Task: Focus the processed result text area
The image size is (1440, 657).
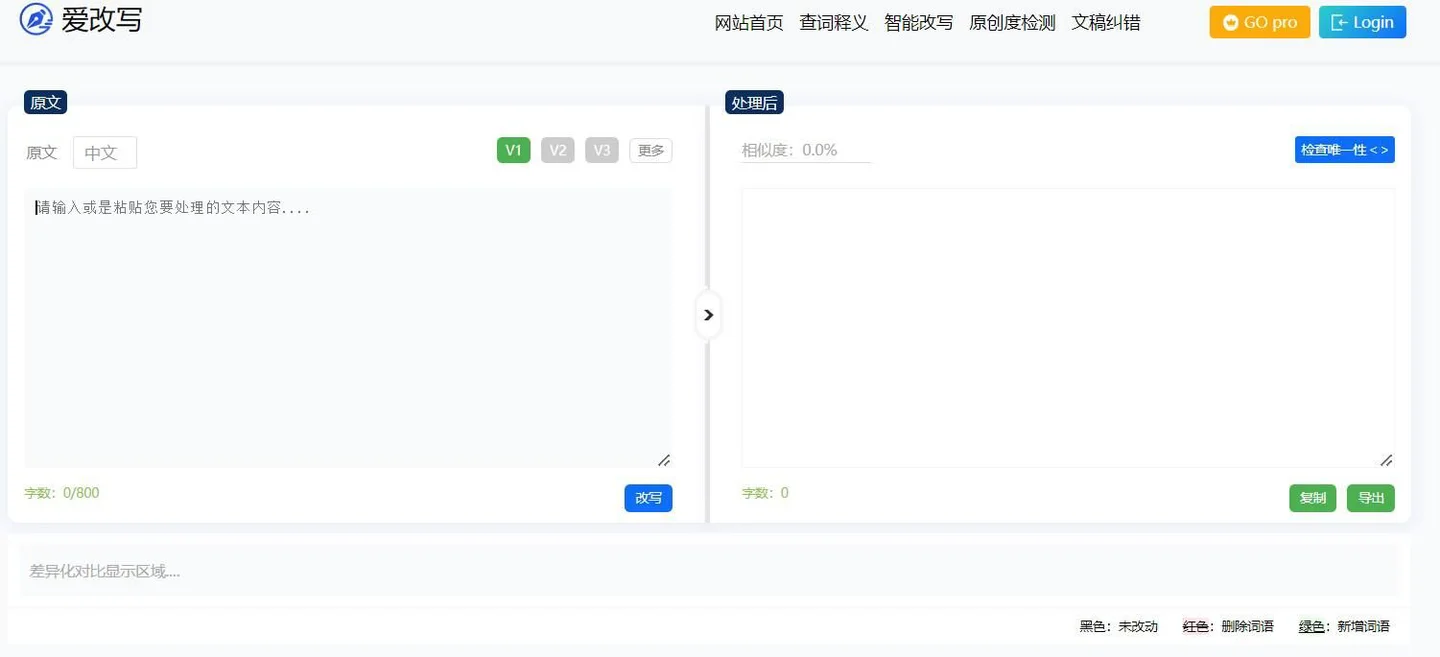Action: point(1068,328)
